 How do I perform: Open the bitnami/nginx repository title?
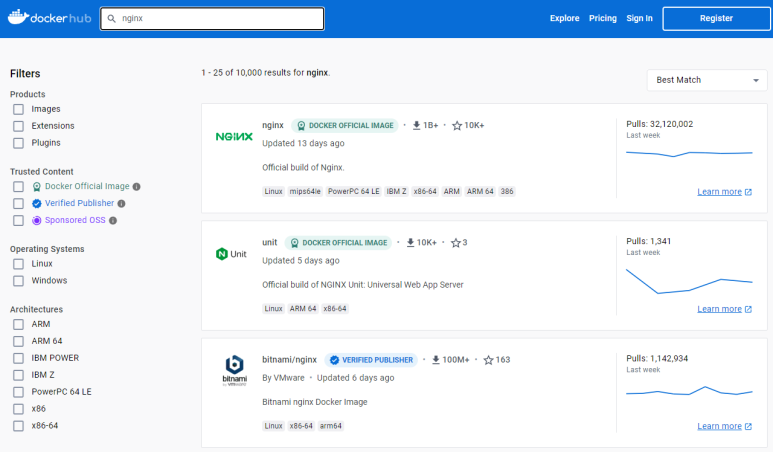289,360
